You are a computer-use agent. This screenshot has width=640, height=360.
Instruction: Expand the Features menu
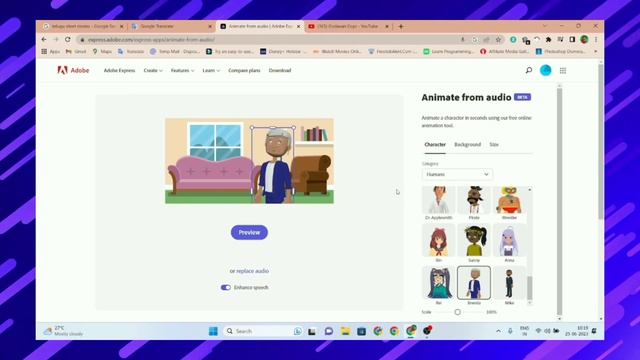[182, 70]
